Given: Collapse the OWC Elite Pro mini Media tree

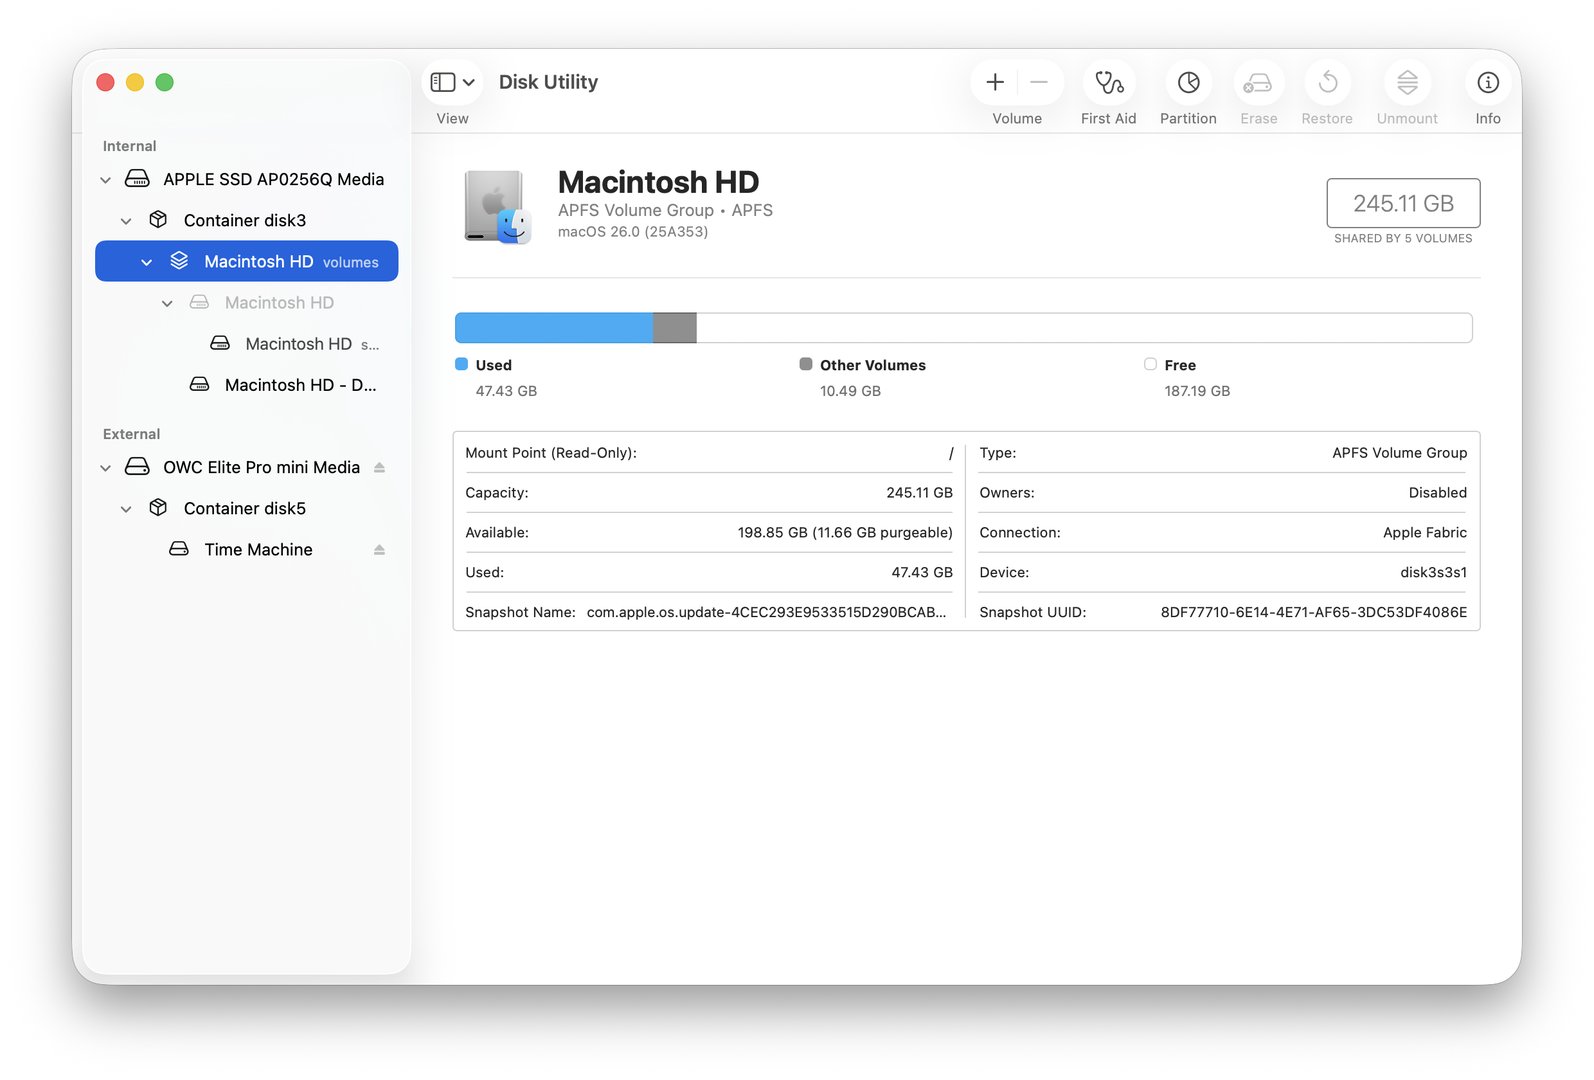Looking at the screenshot, I should click(106, 468).
